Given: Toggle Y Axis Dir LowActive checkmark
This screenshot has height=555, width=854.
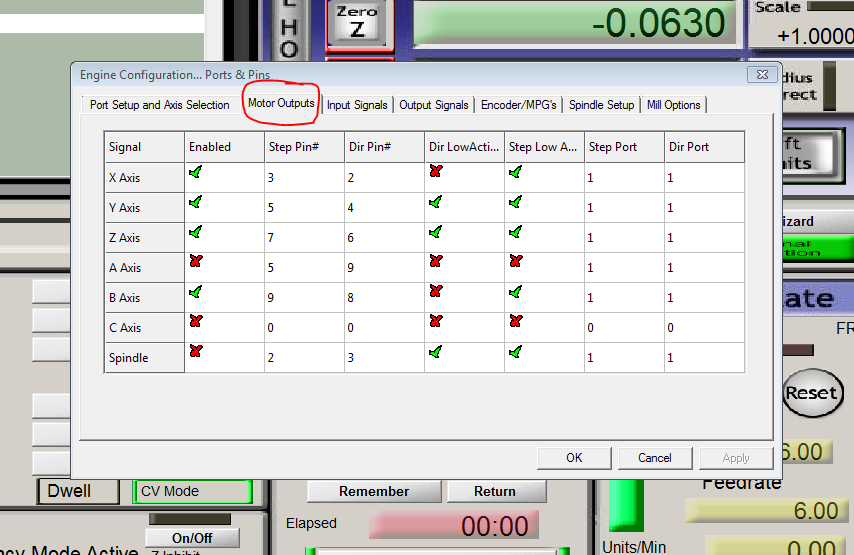Looking at the screenshot, I should pyautogui.click(x=435, y=203).
